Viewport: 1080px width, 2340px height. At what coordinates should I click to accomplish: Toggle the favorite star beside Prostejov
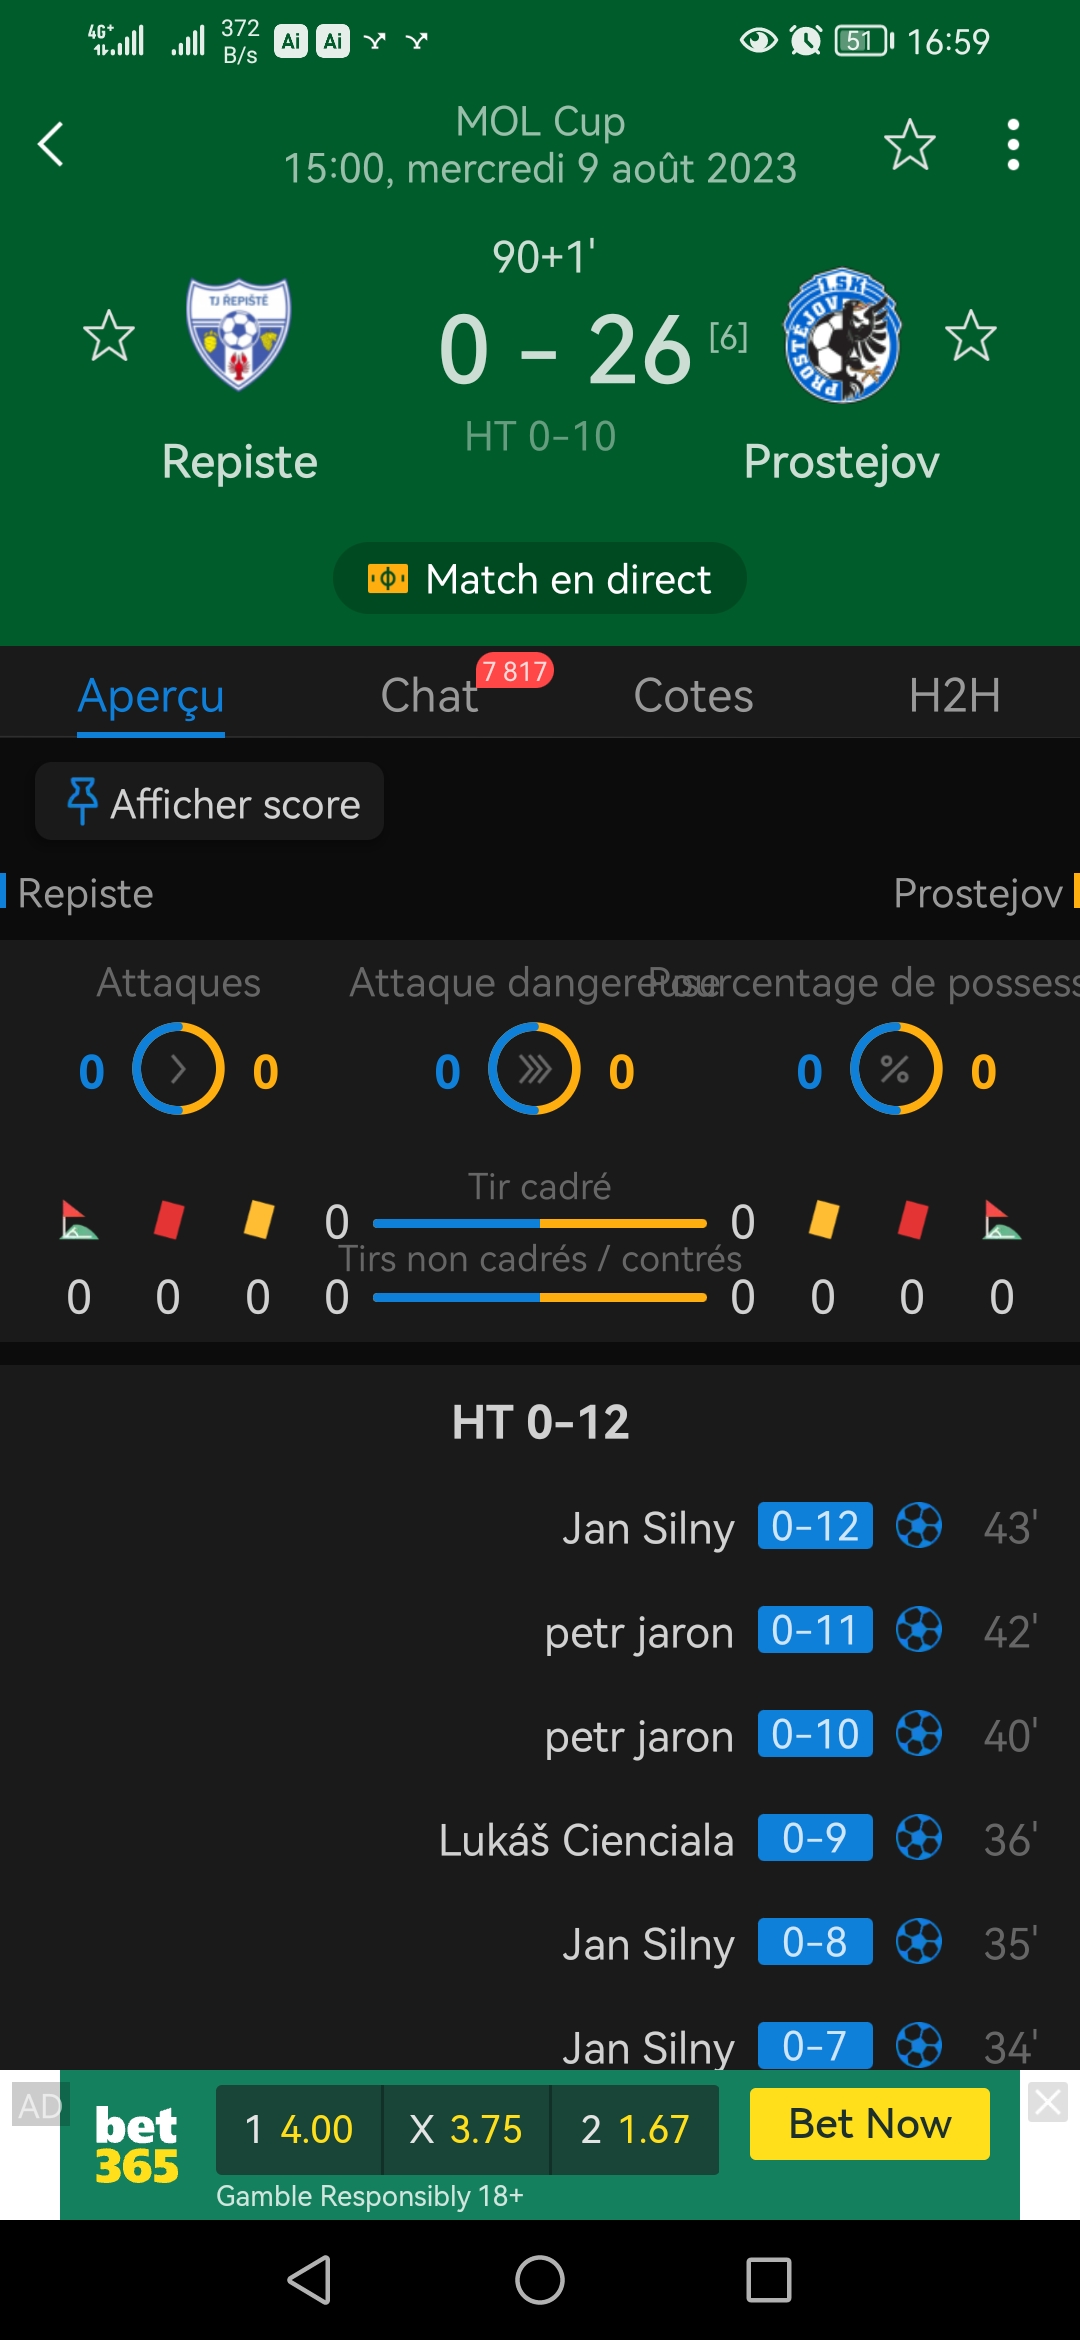pyautogui.click(x=970, y=335)
